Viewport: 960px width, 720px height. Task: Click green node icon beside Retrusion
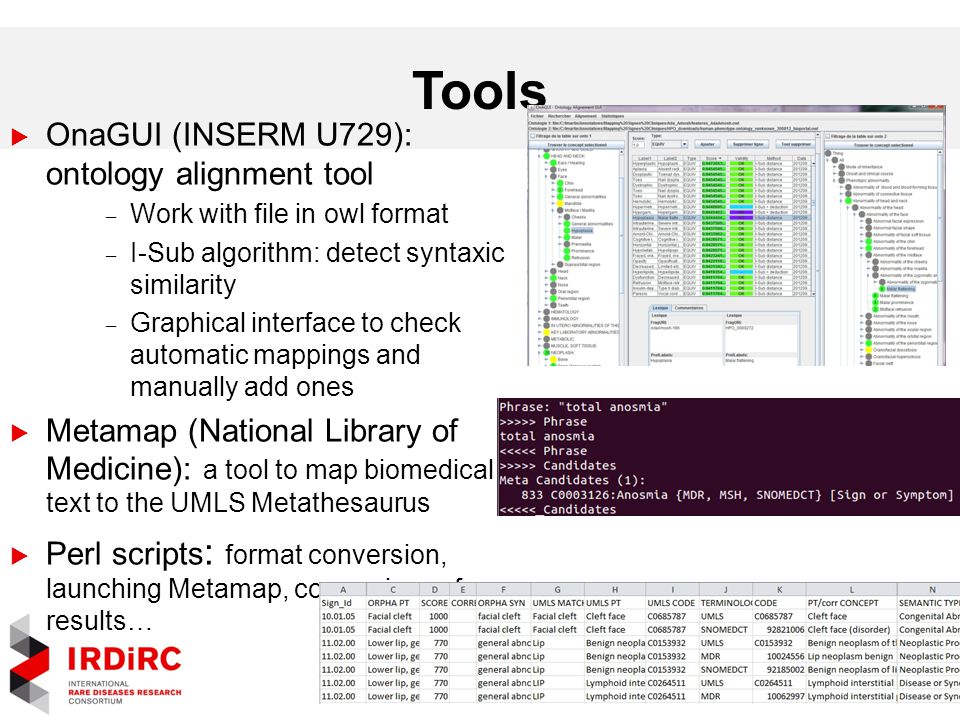567,258
